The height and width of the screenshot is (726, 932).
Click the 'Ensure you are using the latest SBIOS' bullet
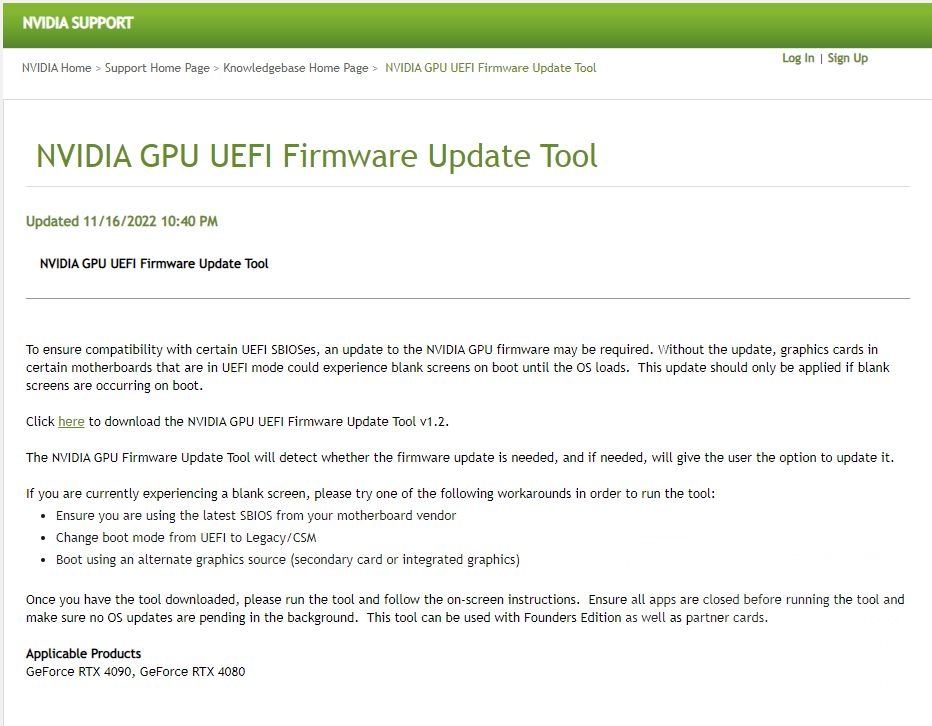[x=256, y=516]
